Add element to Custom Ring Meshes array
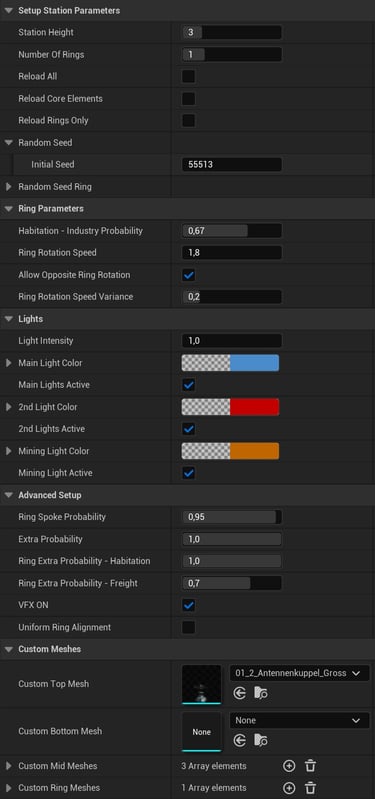The width and height of the screenshot is (375, 799). (289, 788)
